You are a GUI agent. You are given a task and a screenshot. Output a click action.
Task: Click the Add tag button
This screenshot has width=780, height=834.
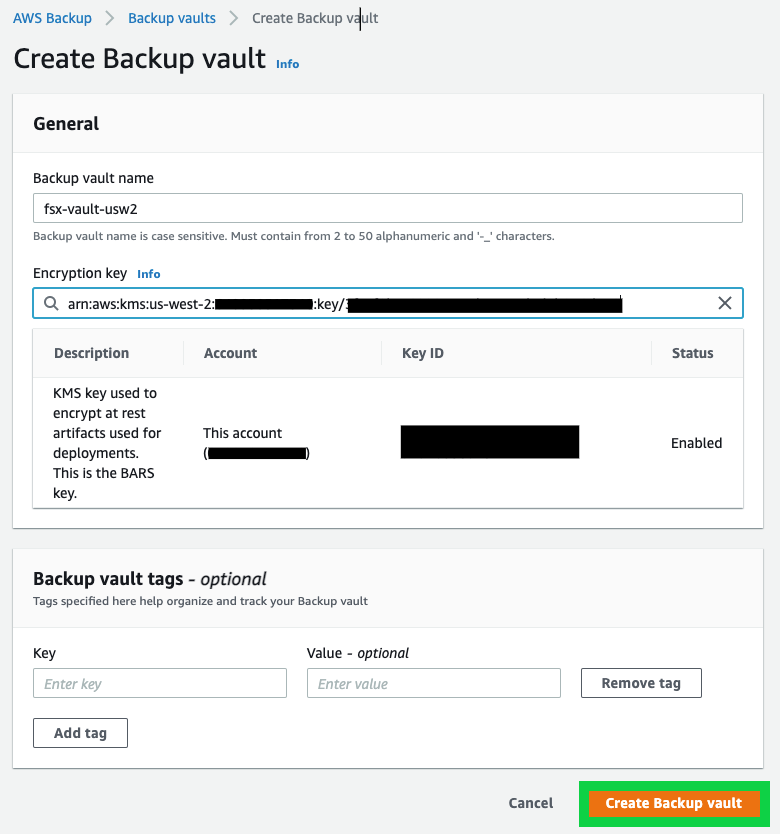coord(80,732)
